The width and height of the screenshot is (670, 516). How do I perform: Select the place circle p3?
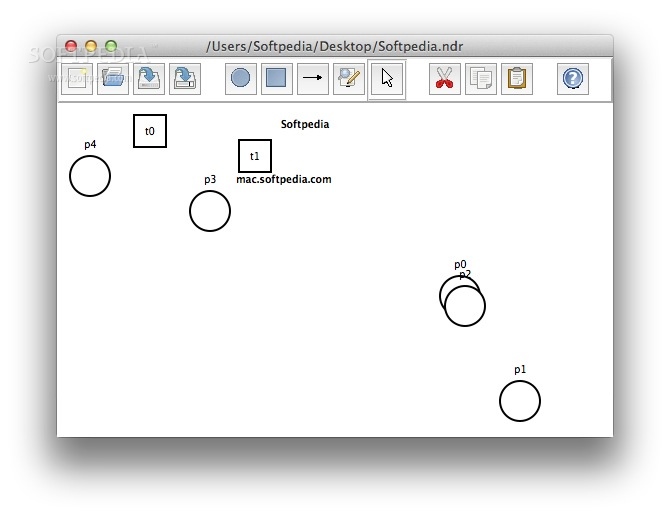[210, 211]
